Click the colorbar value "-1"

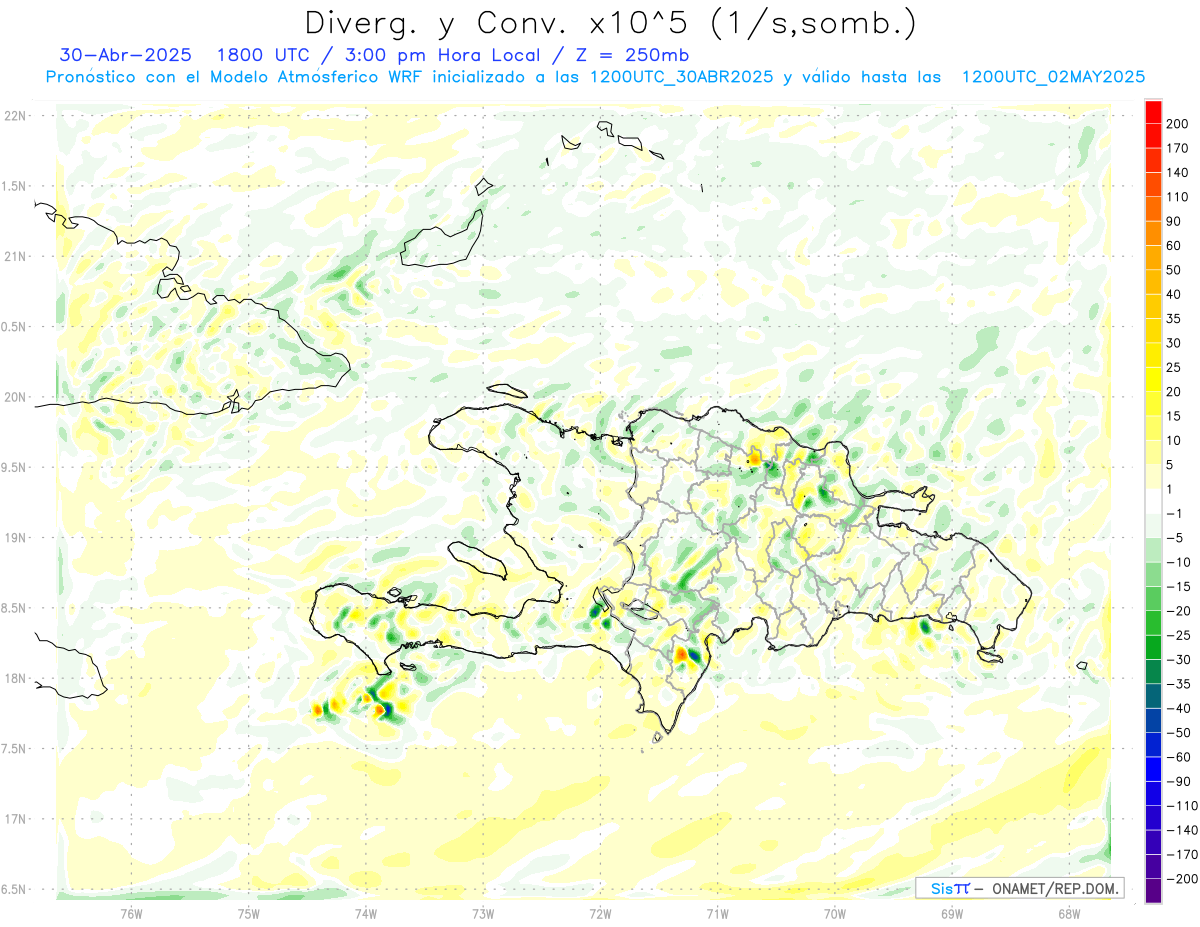pos(1176,514)
